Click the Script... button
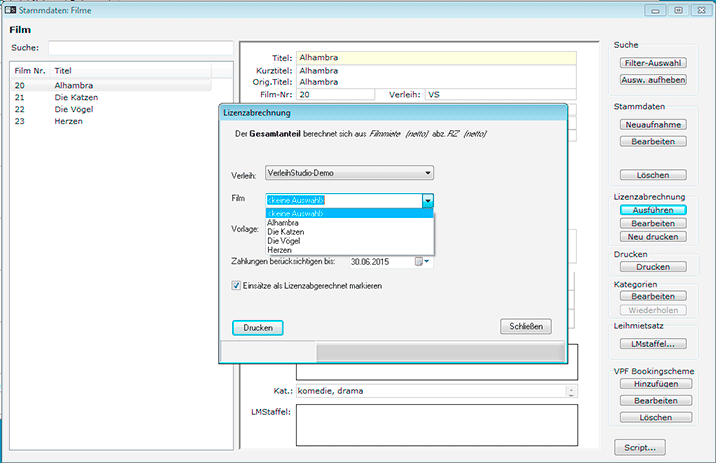This screenshot has width=716, height=463. 640,446
